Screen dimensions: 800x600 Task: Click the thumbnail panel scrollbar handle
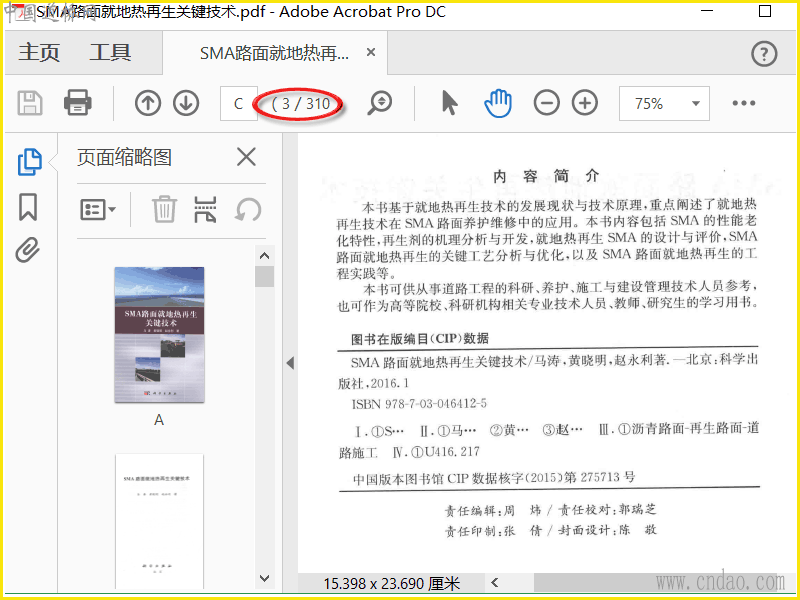coord(264,276)
